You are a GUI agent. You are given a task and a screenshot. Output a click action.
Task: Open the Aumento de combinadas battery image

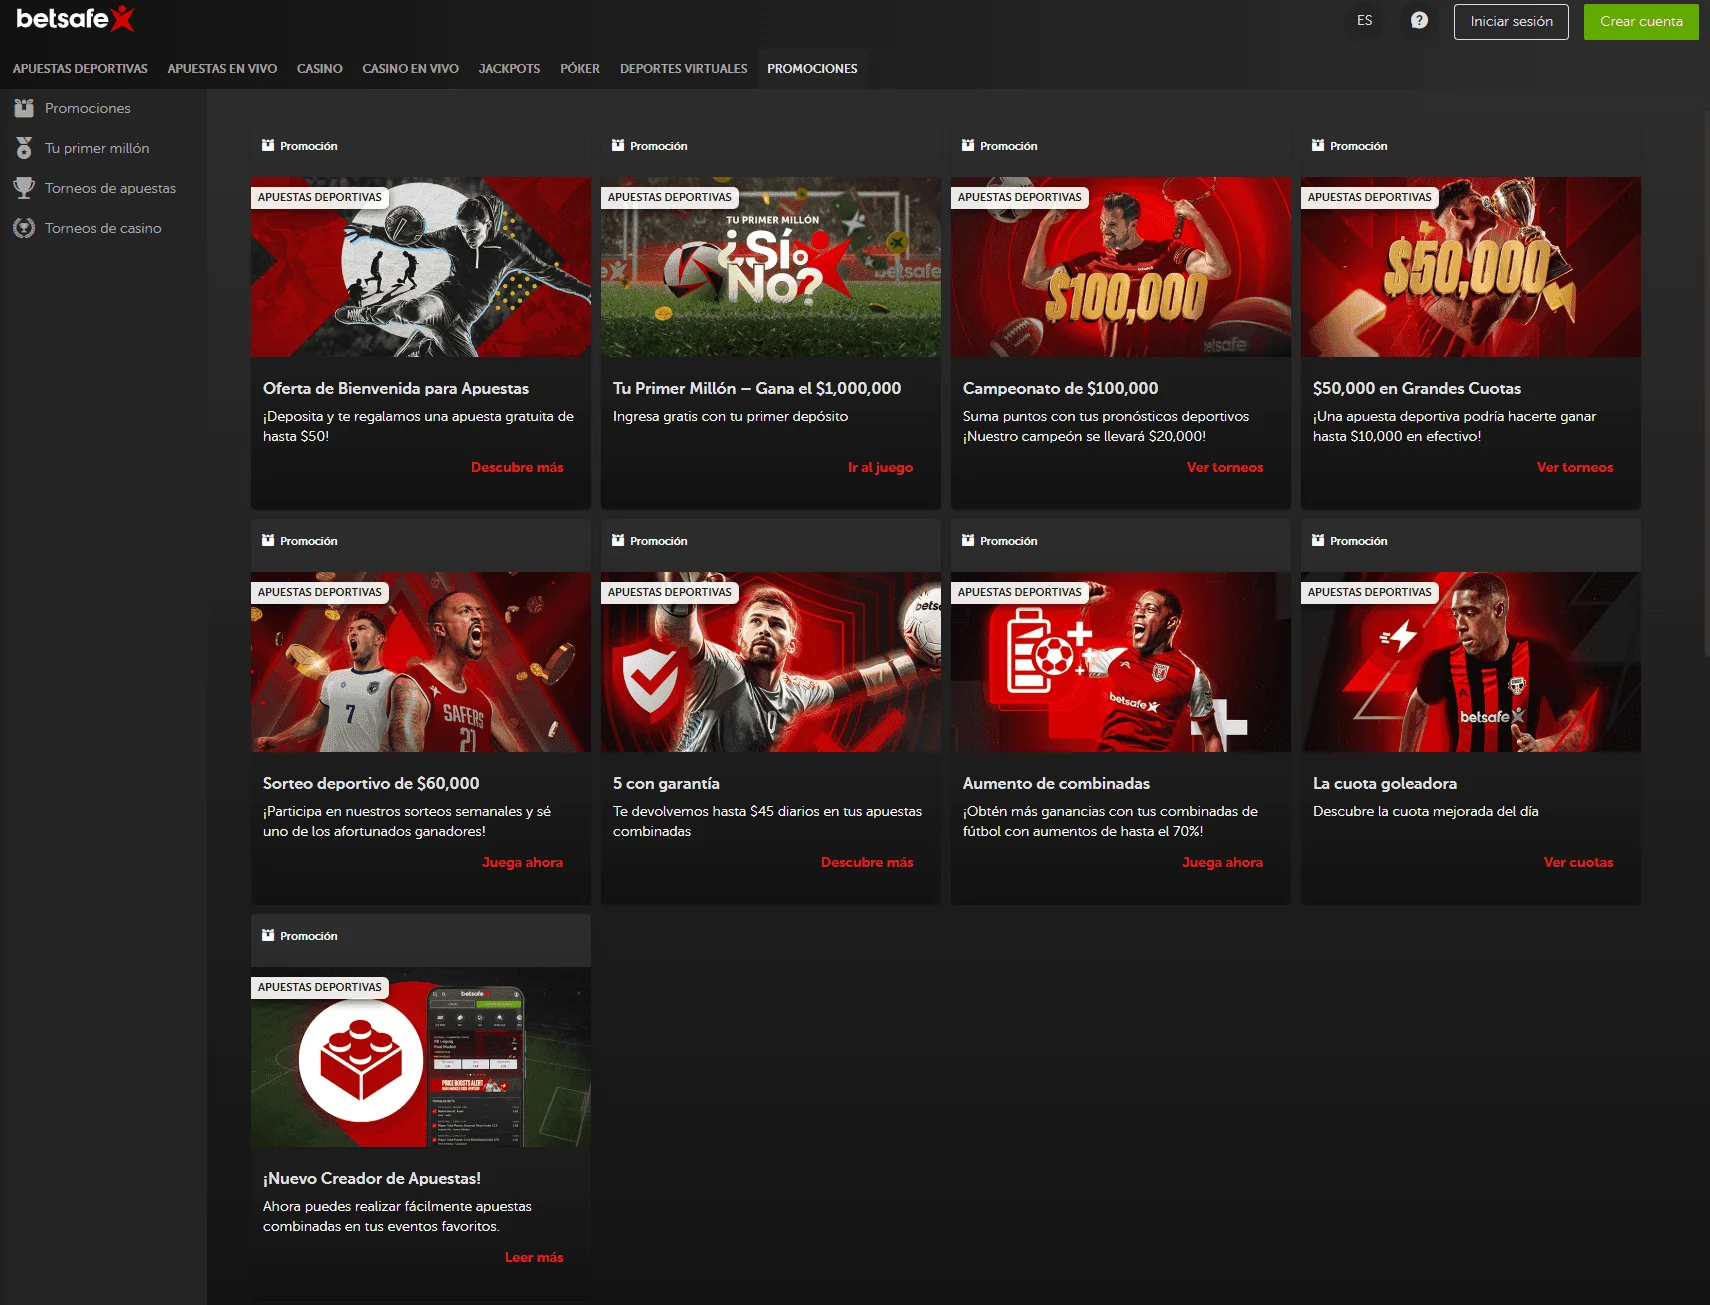[x=1121, y=662]
